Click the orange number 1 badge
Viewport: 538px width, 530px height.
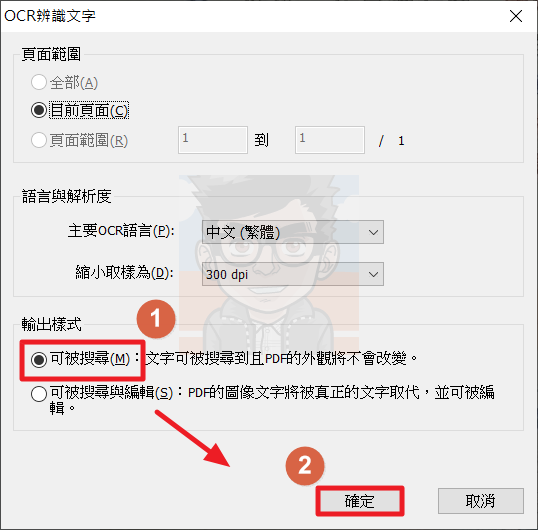coord(156,319)
